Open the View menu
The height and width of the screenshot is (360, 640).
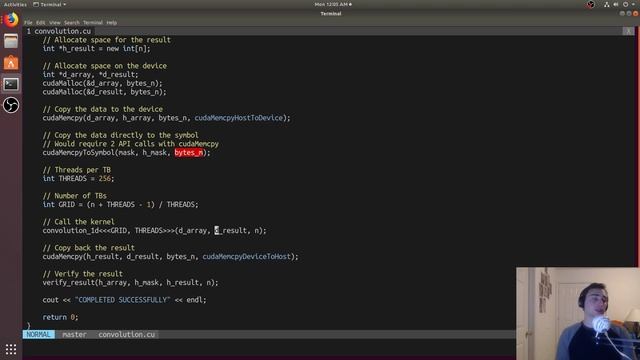pos(55,23)
